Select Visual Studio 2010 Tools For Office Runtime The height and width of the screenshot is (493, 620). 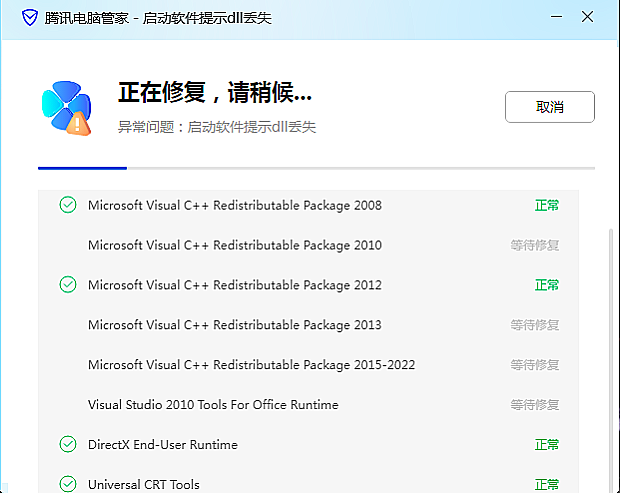[x=213, y=405]
